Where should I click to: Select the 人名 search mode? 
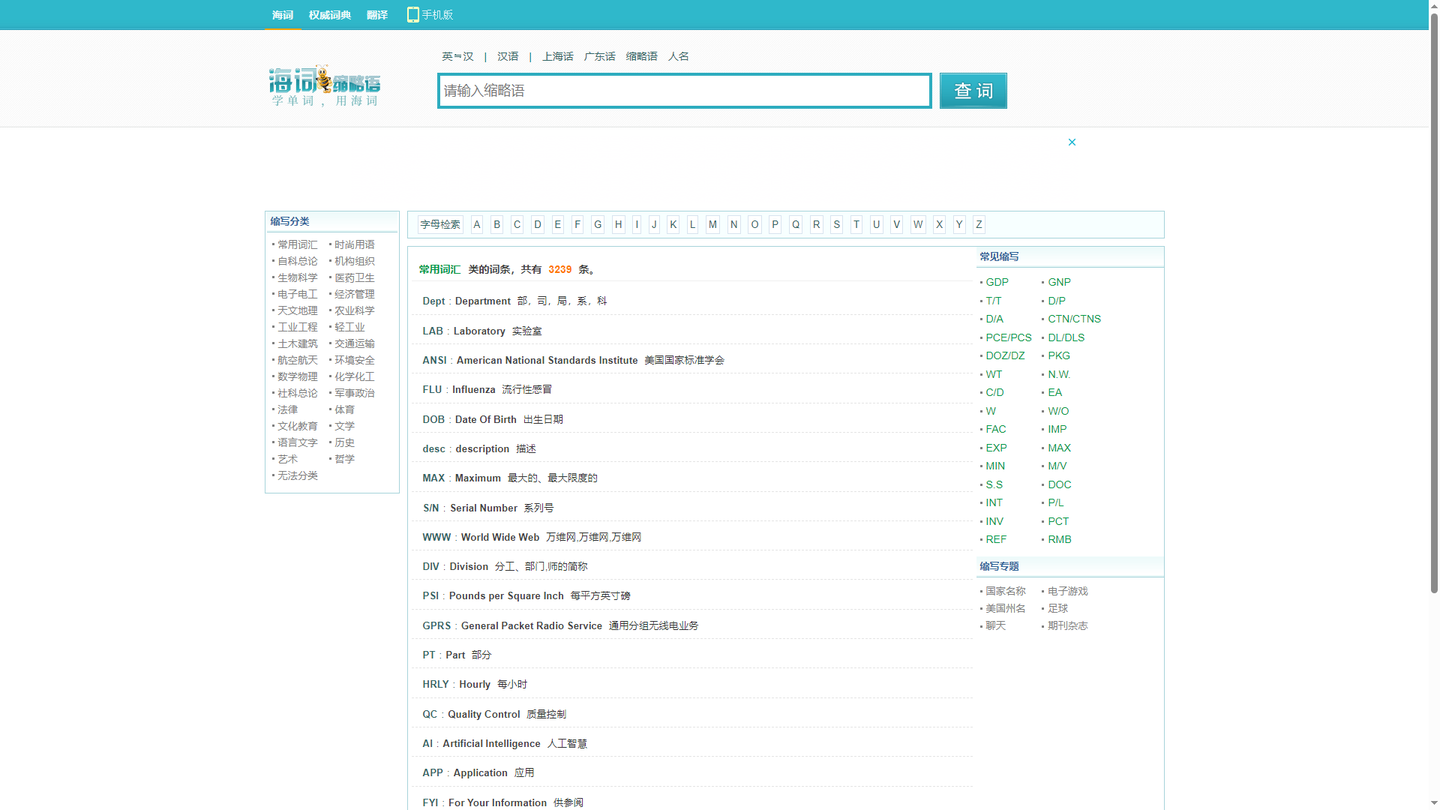click(x=679, y=57)
